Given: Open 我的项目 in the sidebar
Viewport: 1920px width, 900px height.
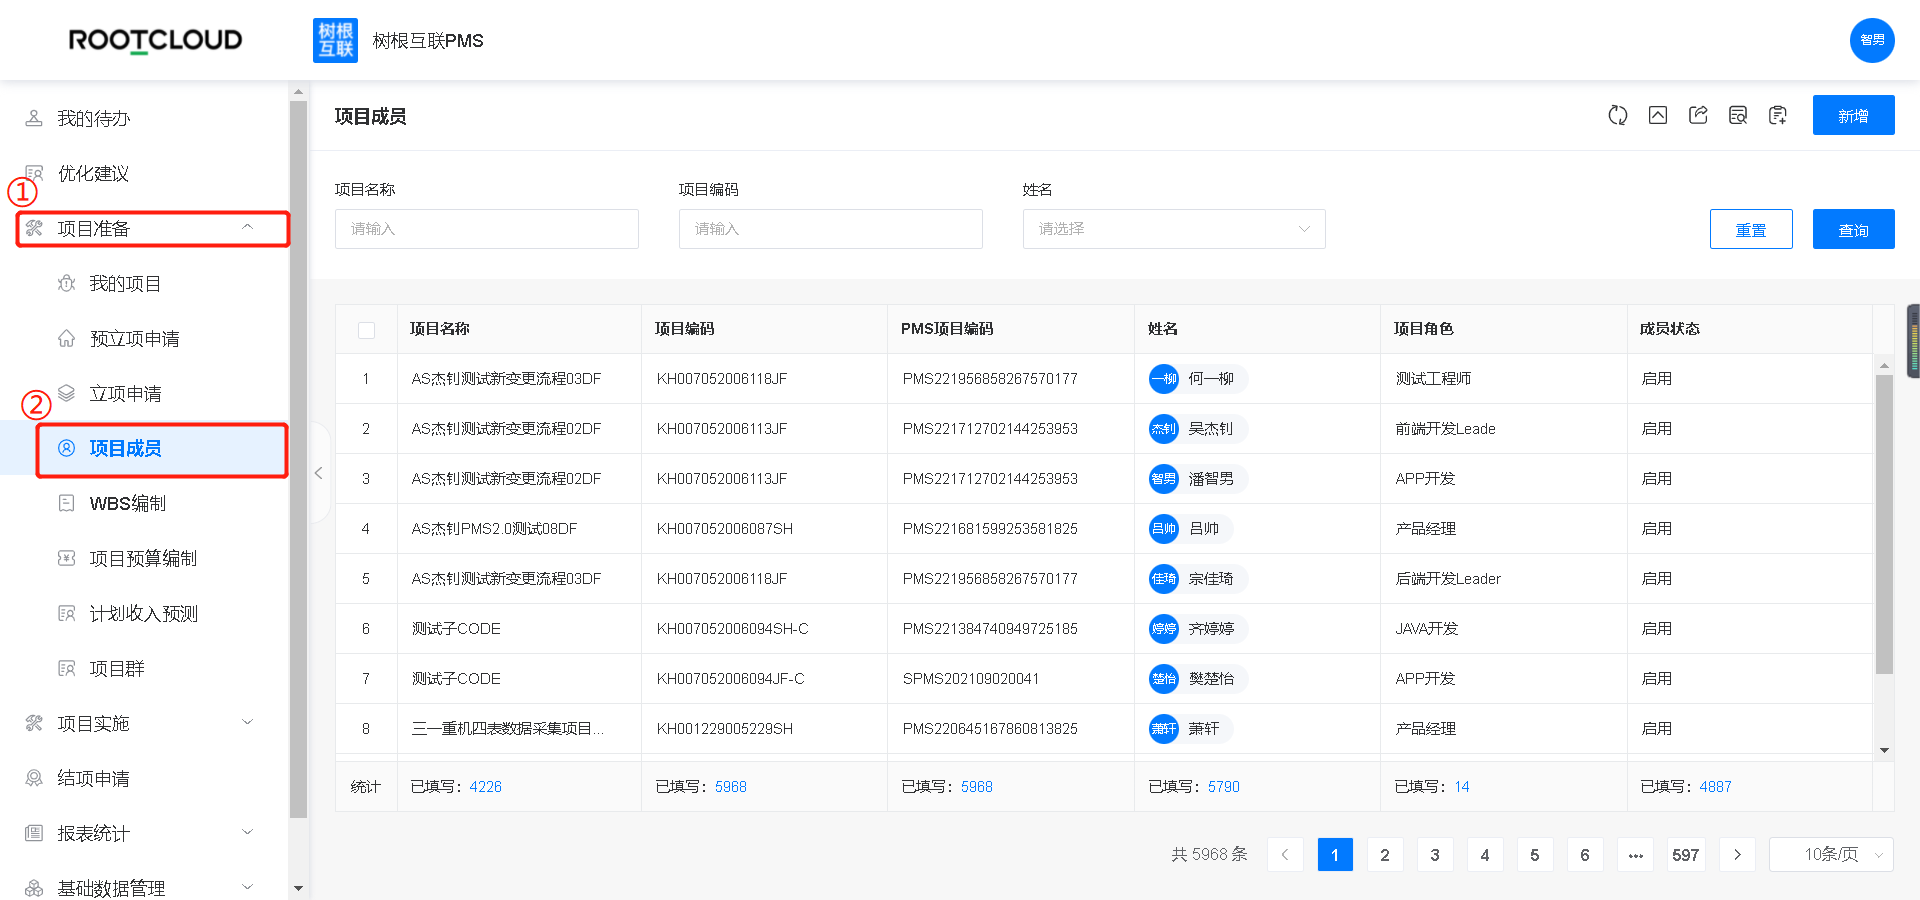Looking at the screenshot, I should [x=125, y=284].
